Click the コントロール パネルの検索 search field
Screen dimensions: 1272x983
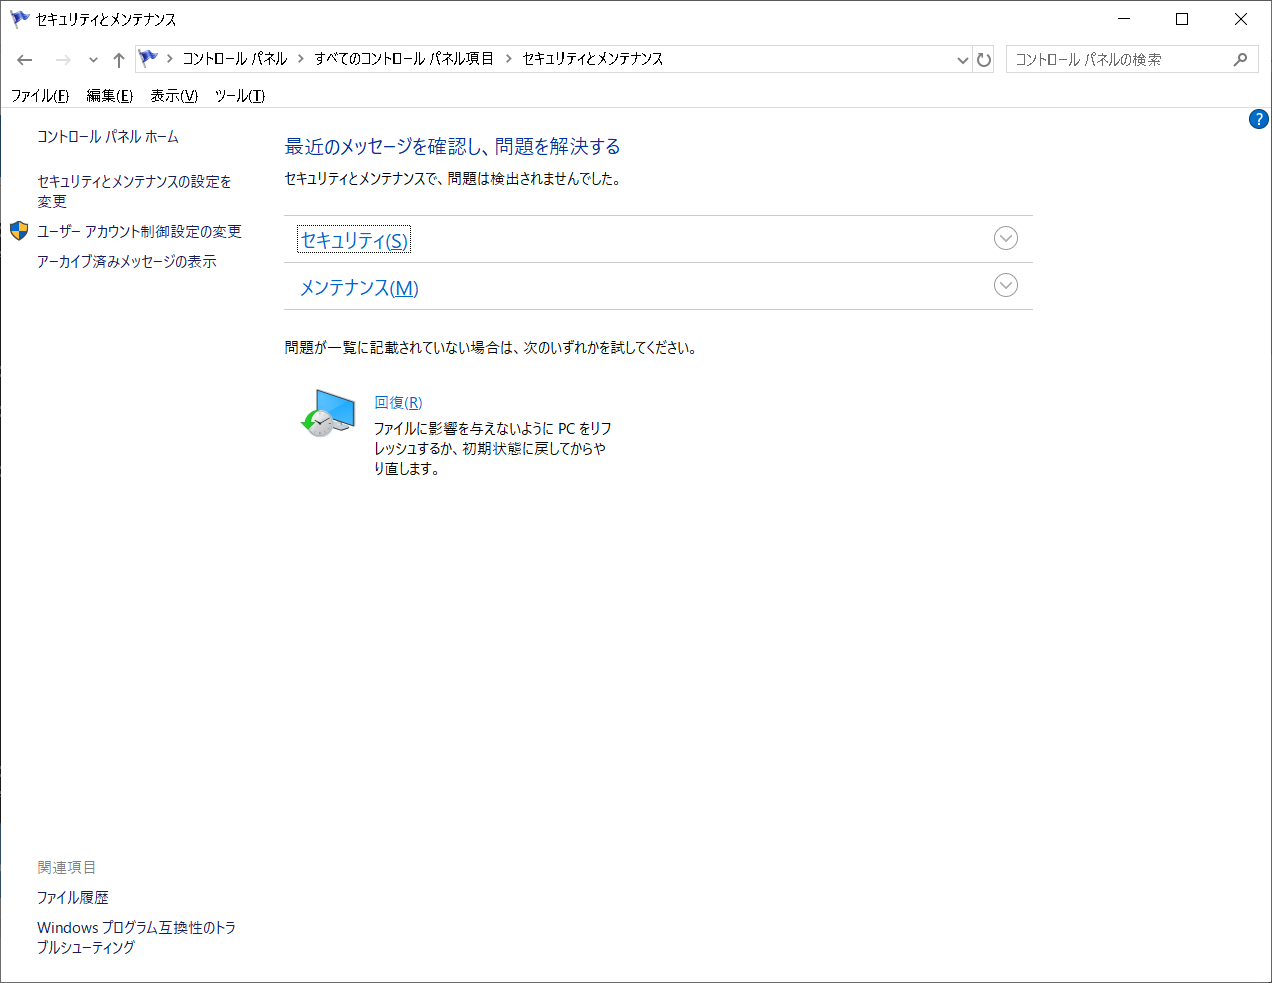[1120, 59]
